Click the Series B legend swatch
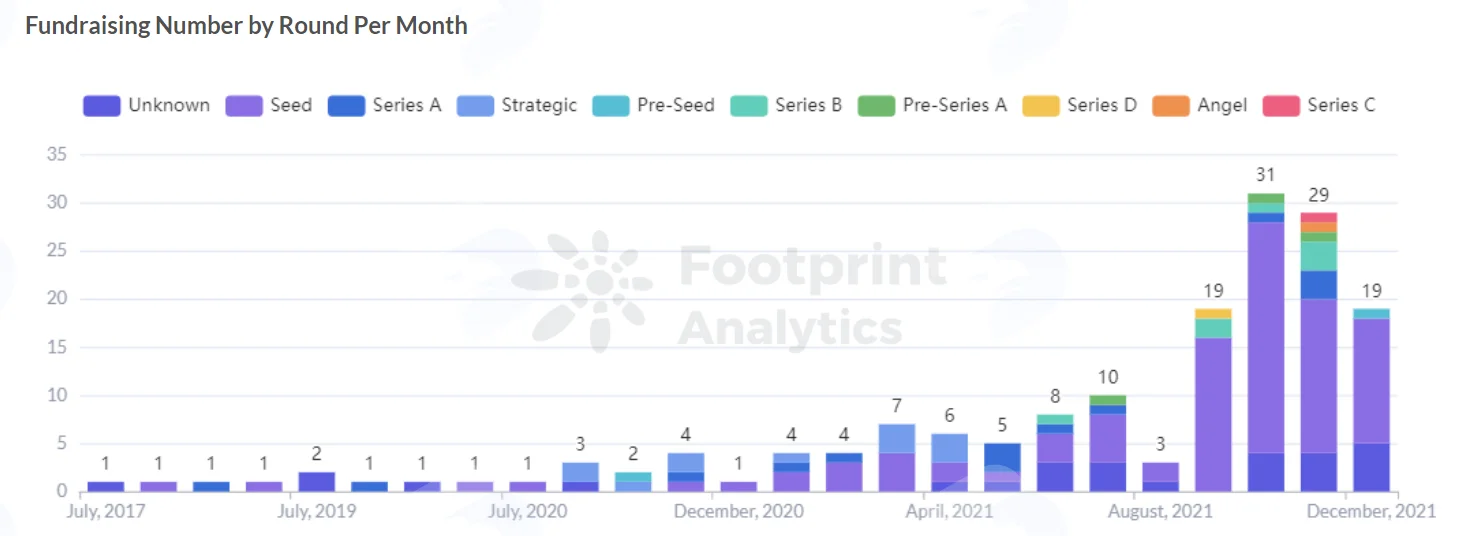Image resolution: width=1466 pixels, height=536 pixels. pos(749,105)
